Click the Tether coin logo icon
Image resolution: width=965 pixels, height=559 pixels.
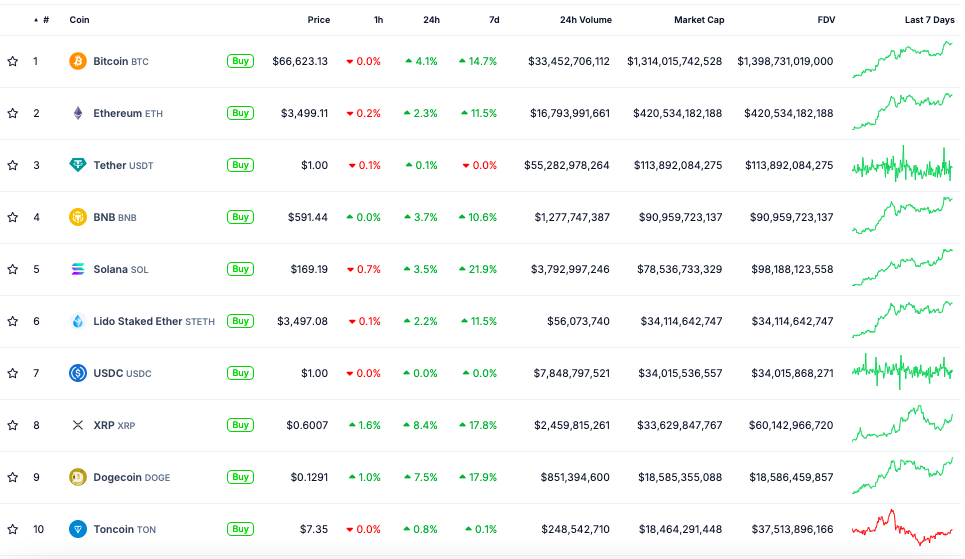point(77,165)
